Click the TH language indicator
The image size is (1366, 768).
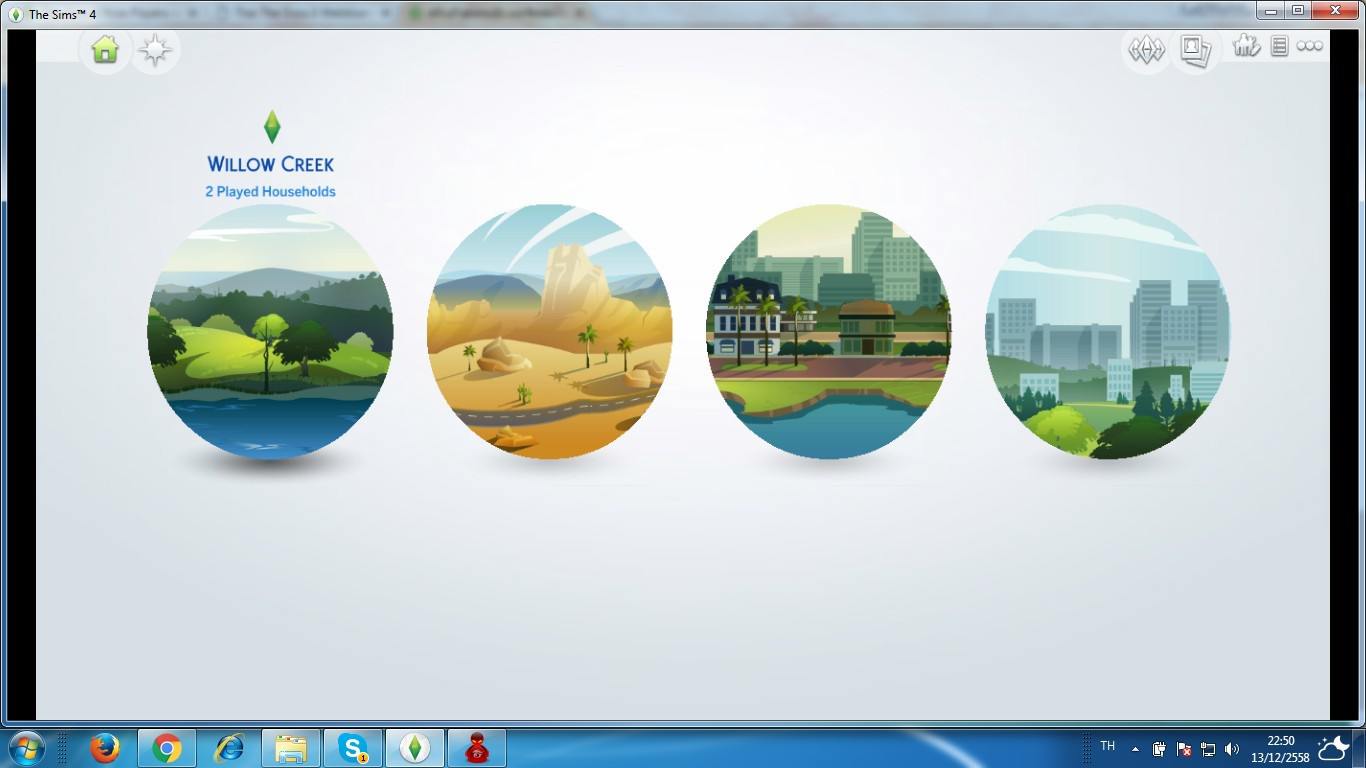coord(1107,746)
